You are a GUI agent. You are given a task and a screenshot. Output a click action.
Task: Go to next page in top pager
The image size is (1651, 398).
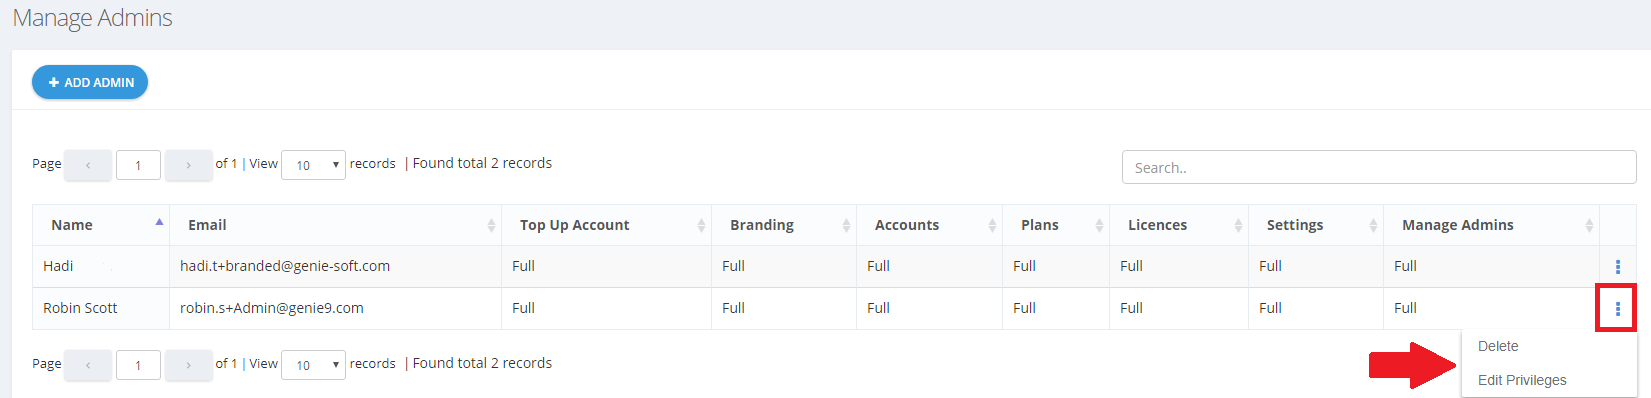[188, 165]
